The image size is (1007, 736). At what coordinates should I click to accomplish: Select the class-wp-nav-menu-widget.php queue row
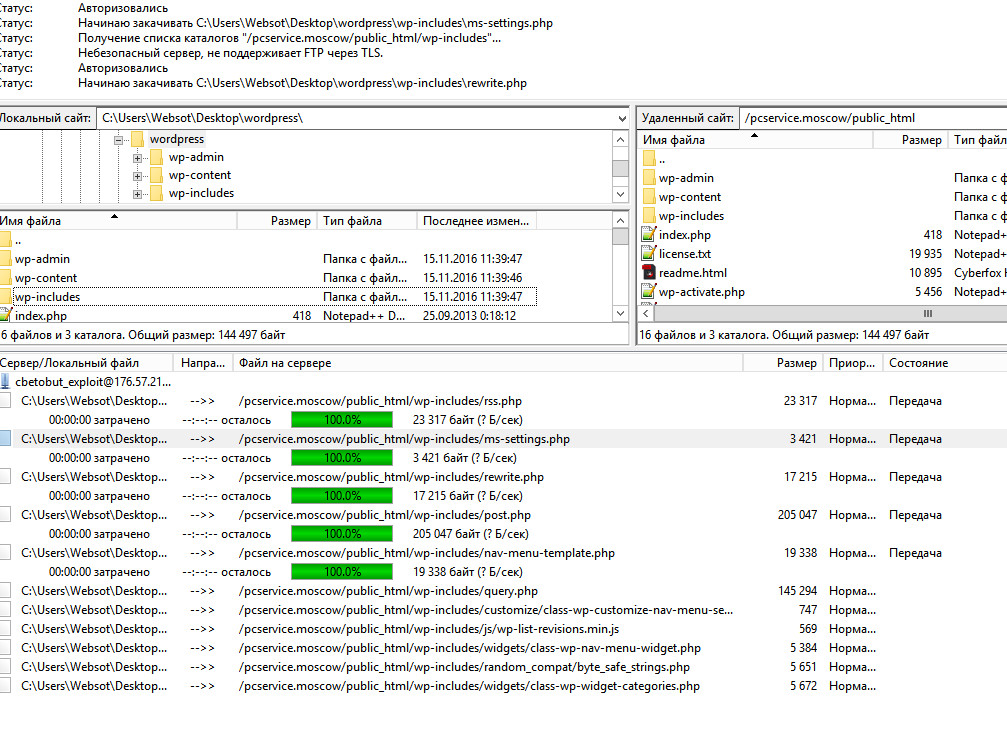[x=504, y=648]
